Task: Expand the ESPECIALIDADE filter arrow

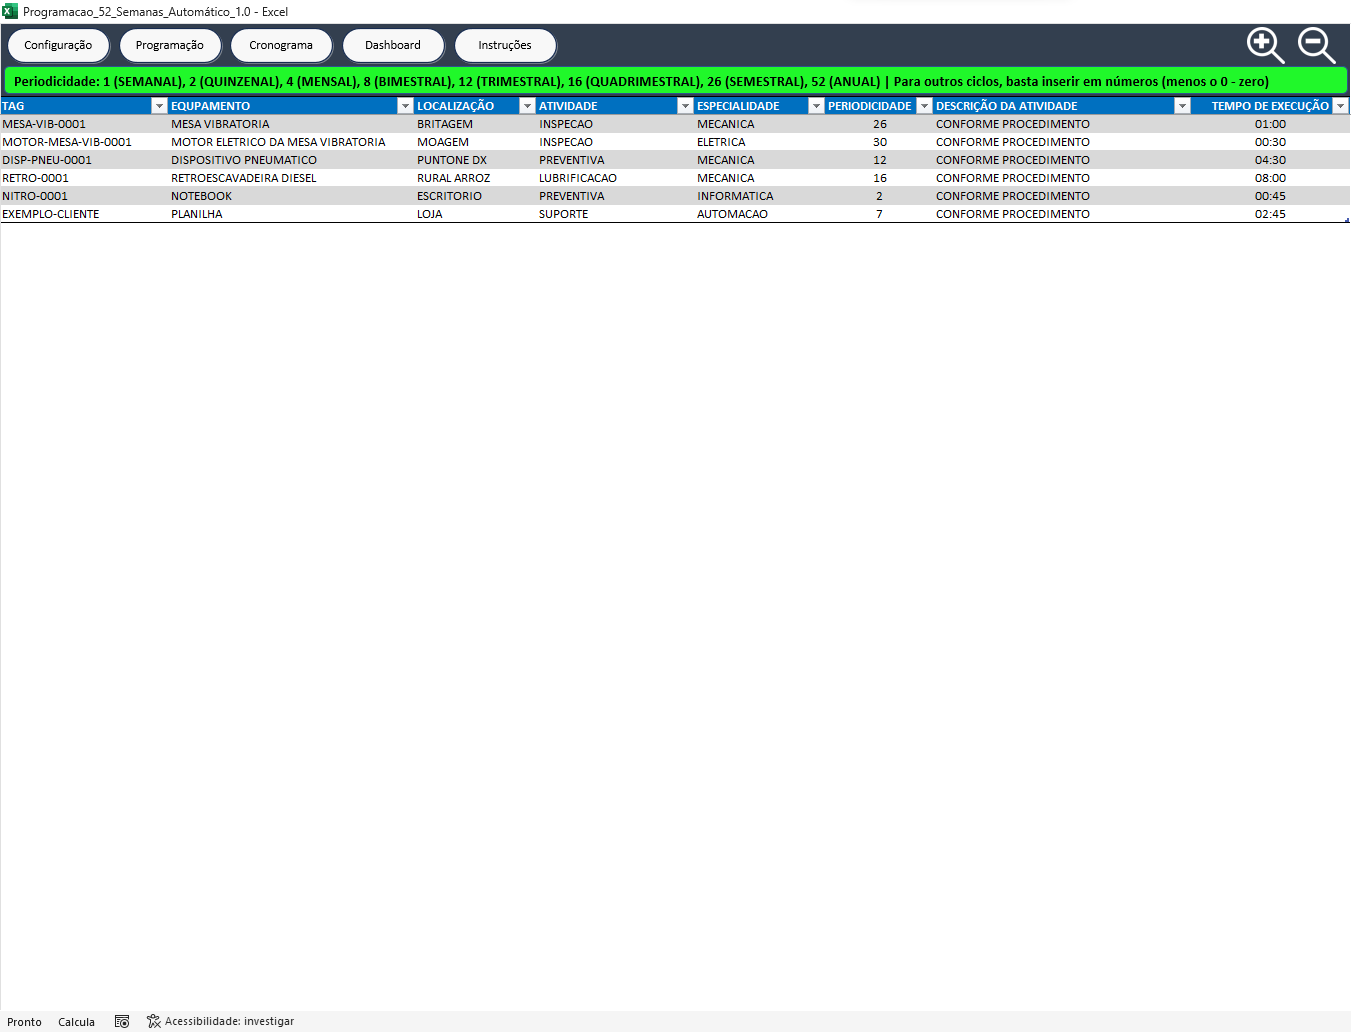Action: [816, 106]
